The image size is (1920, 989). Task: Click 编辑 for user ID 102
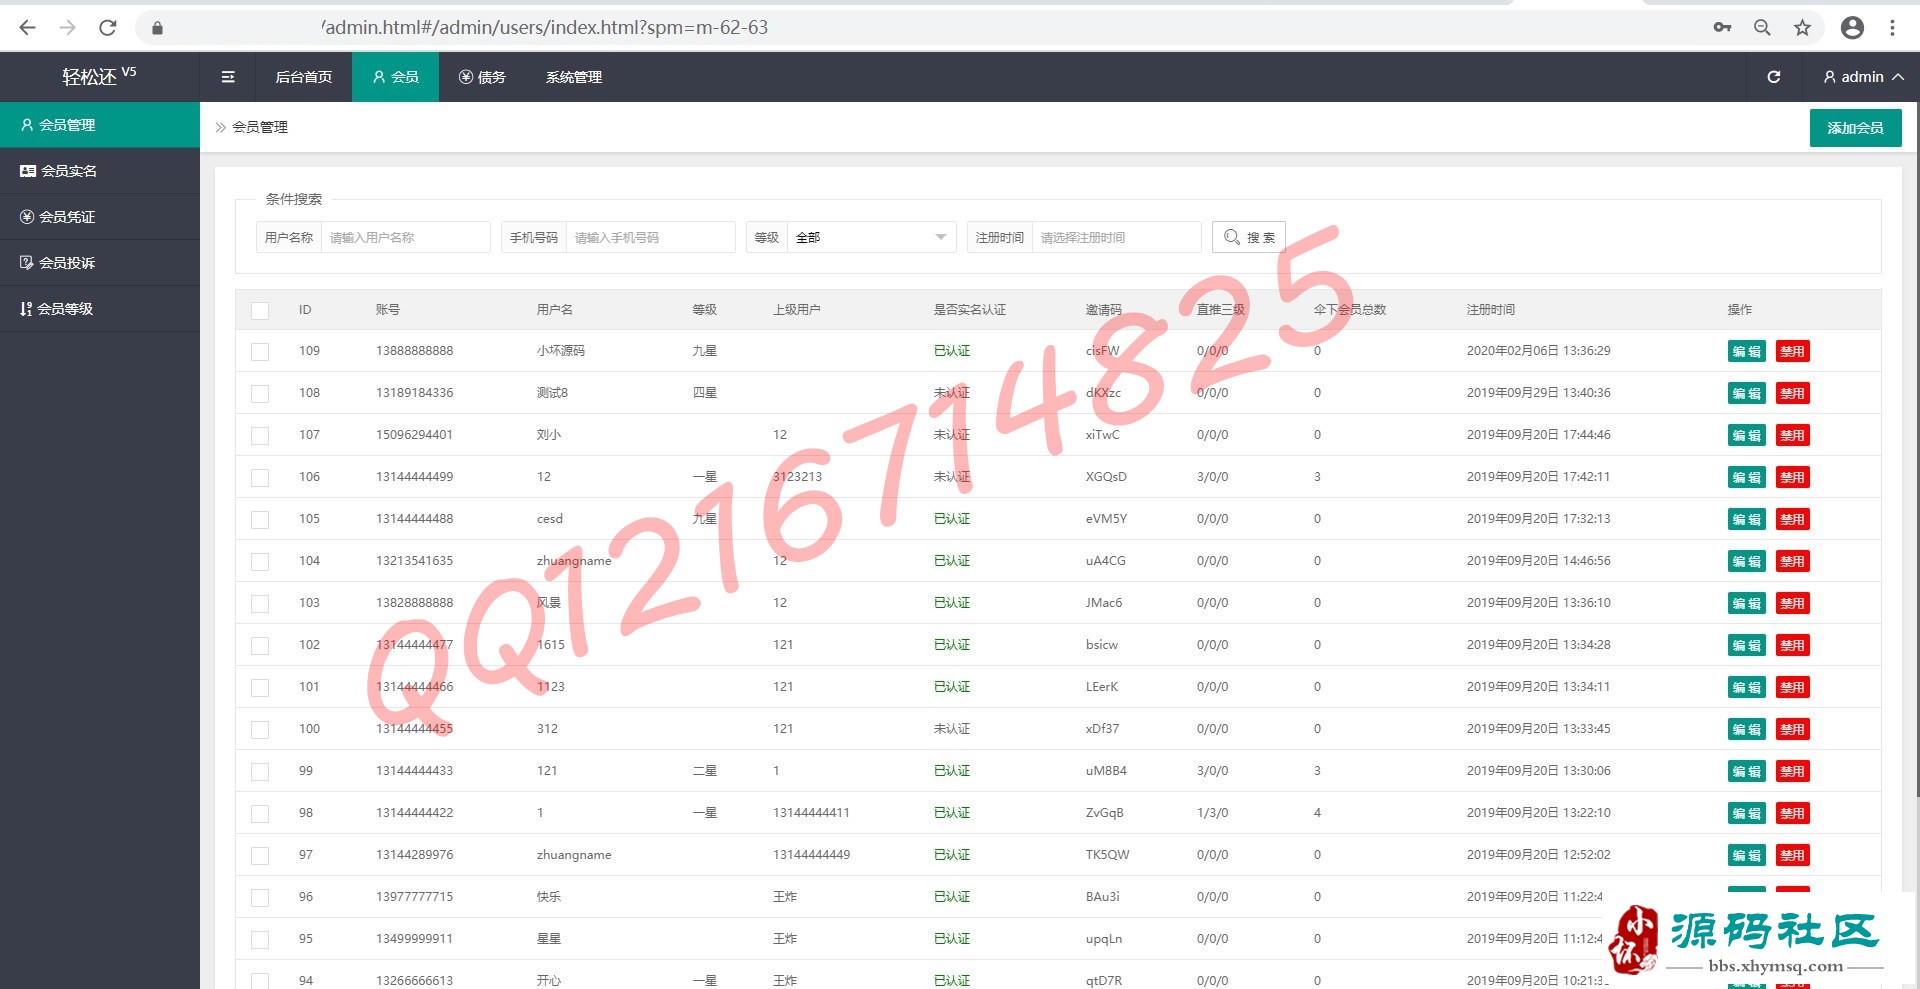click(1746, 645)
